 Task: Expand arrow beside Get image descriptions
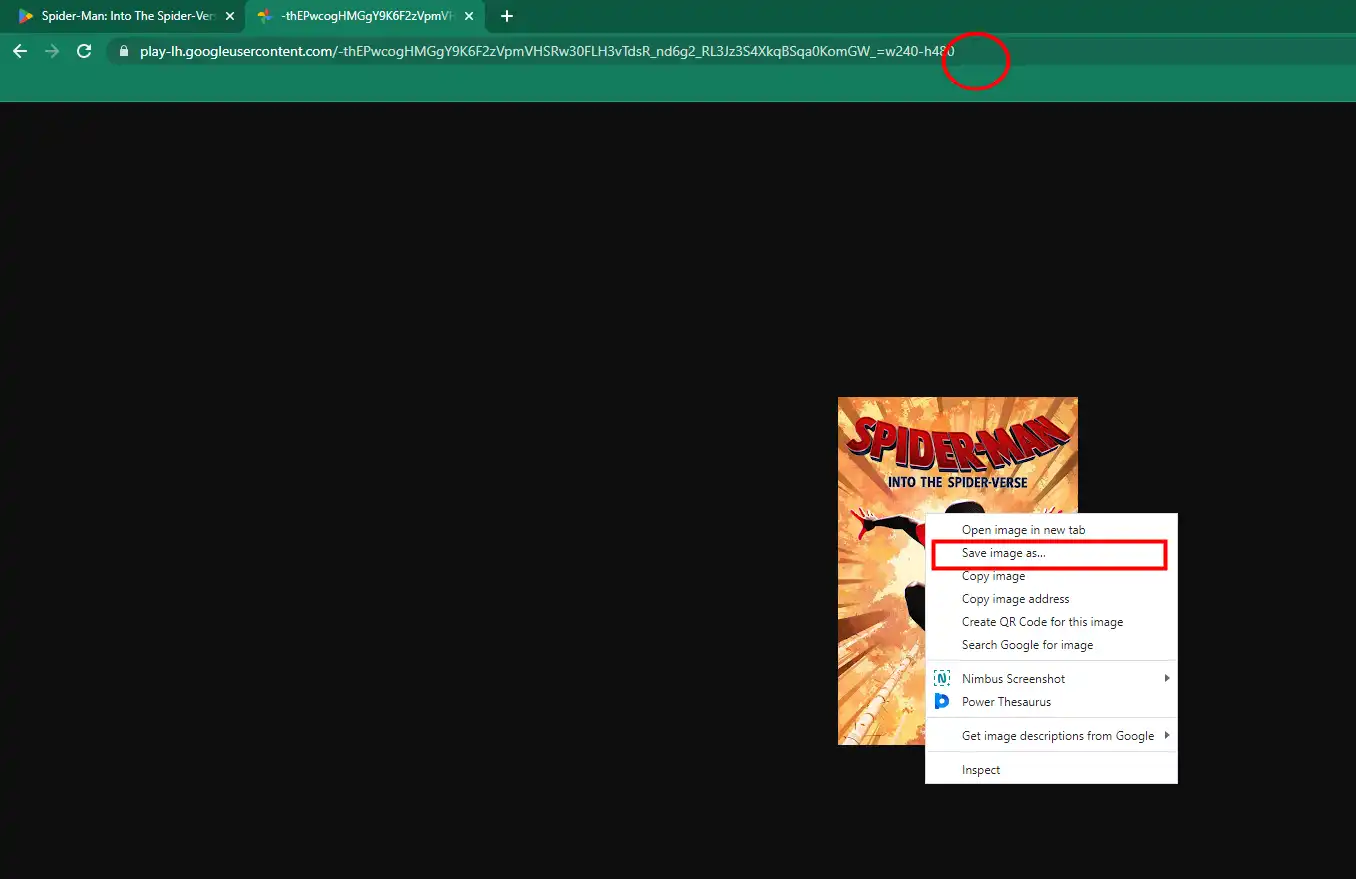(1167, 736)
